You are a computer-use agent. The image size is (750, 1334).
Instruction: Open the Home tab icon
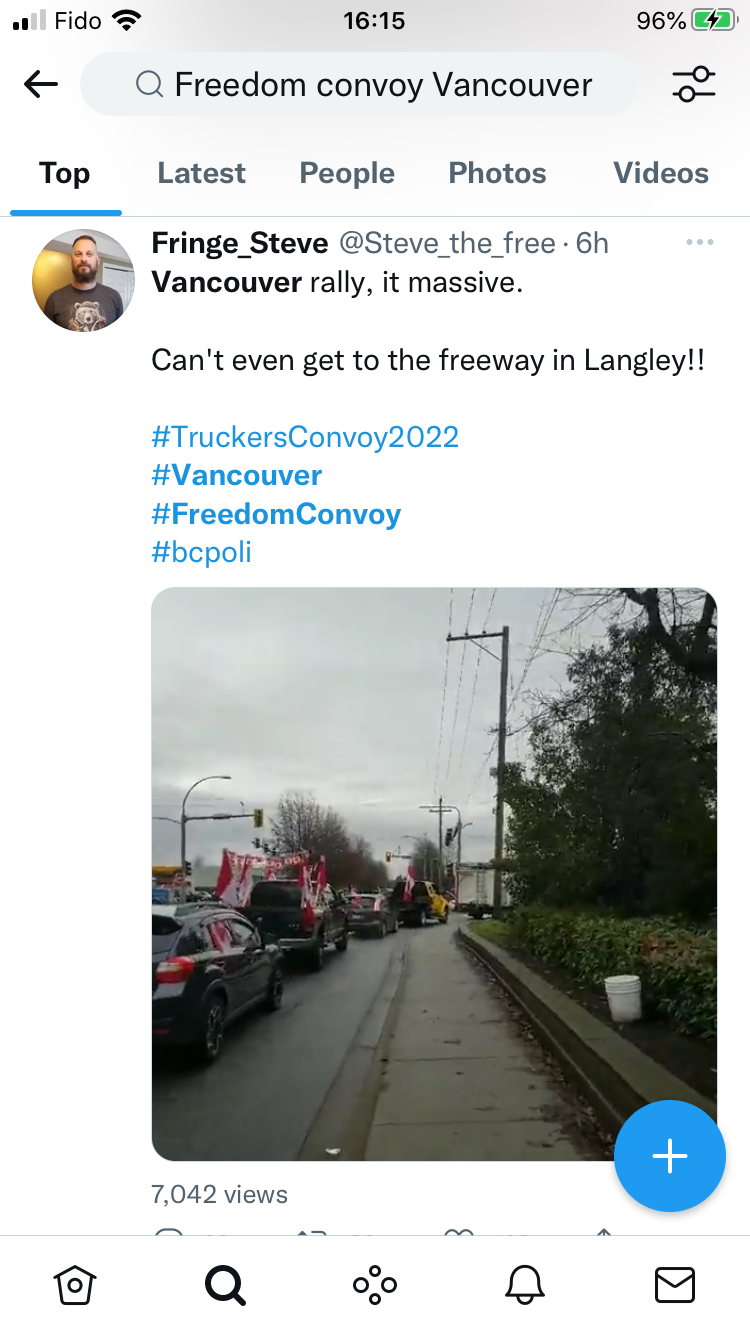click(x=75, y=1285)
